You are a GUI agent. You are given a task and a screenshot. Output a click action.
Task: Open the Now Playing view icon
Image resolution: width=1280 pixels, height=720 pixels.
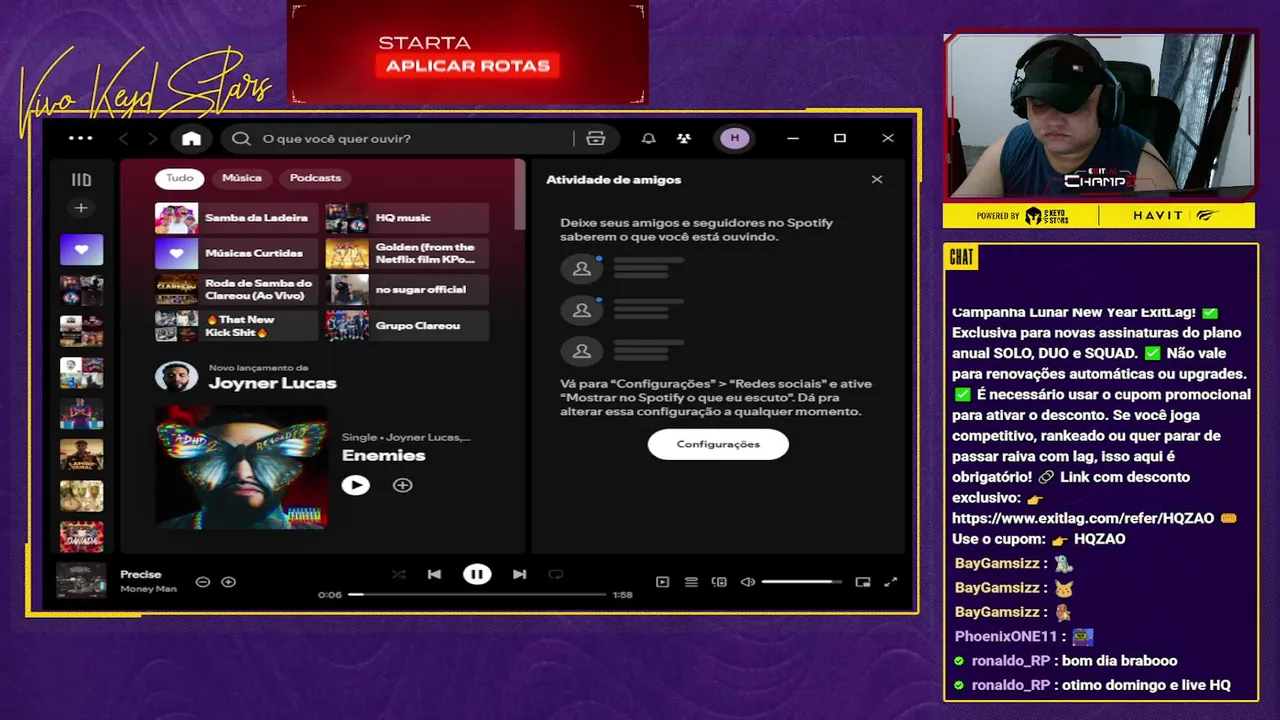click(662, 582)
